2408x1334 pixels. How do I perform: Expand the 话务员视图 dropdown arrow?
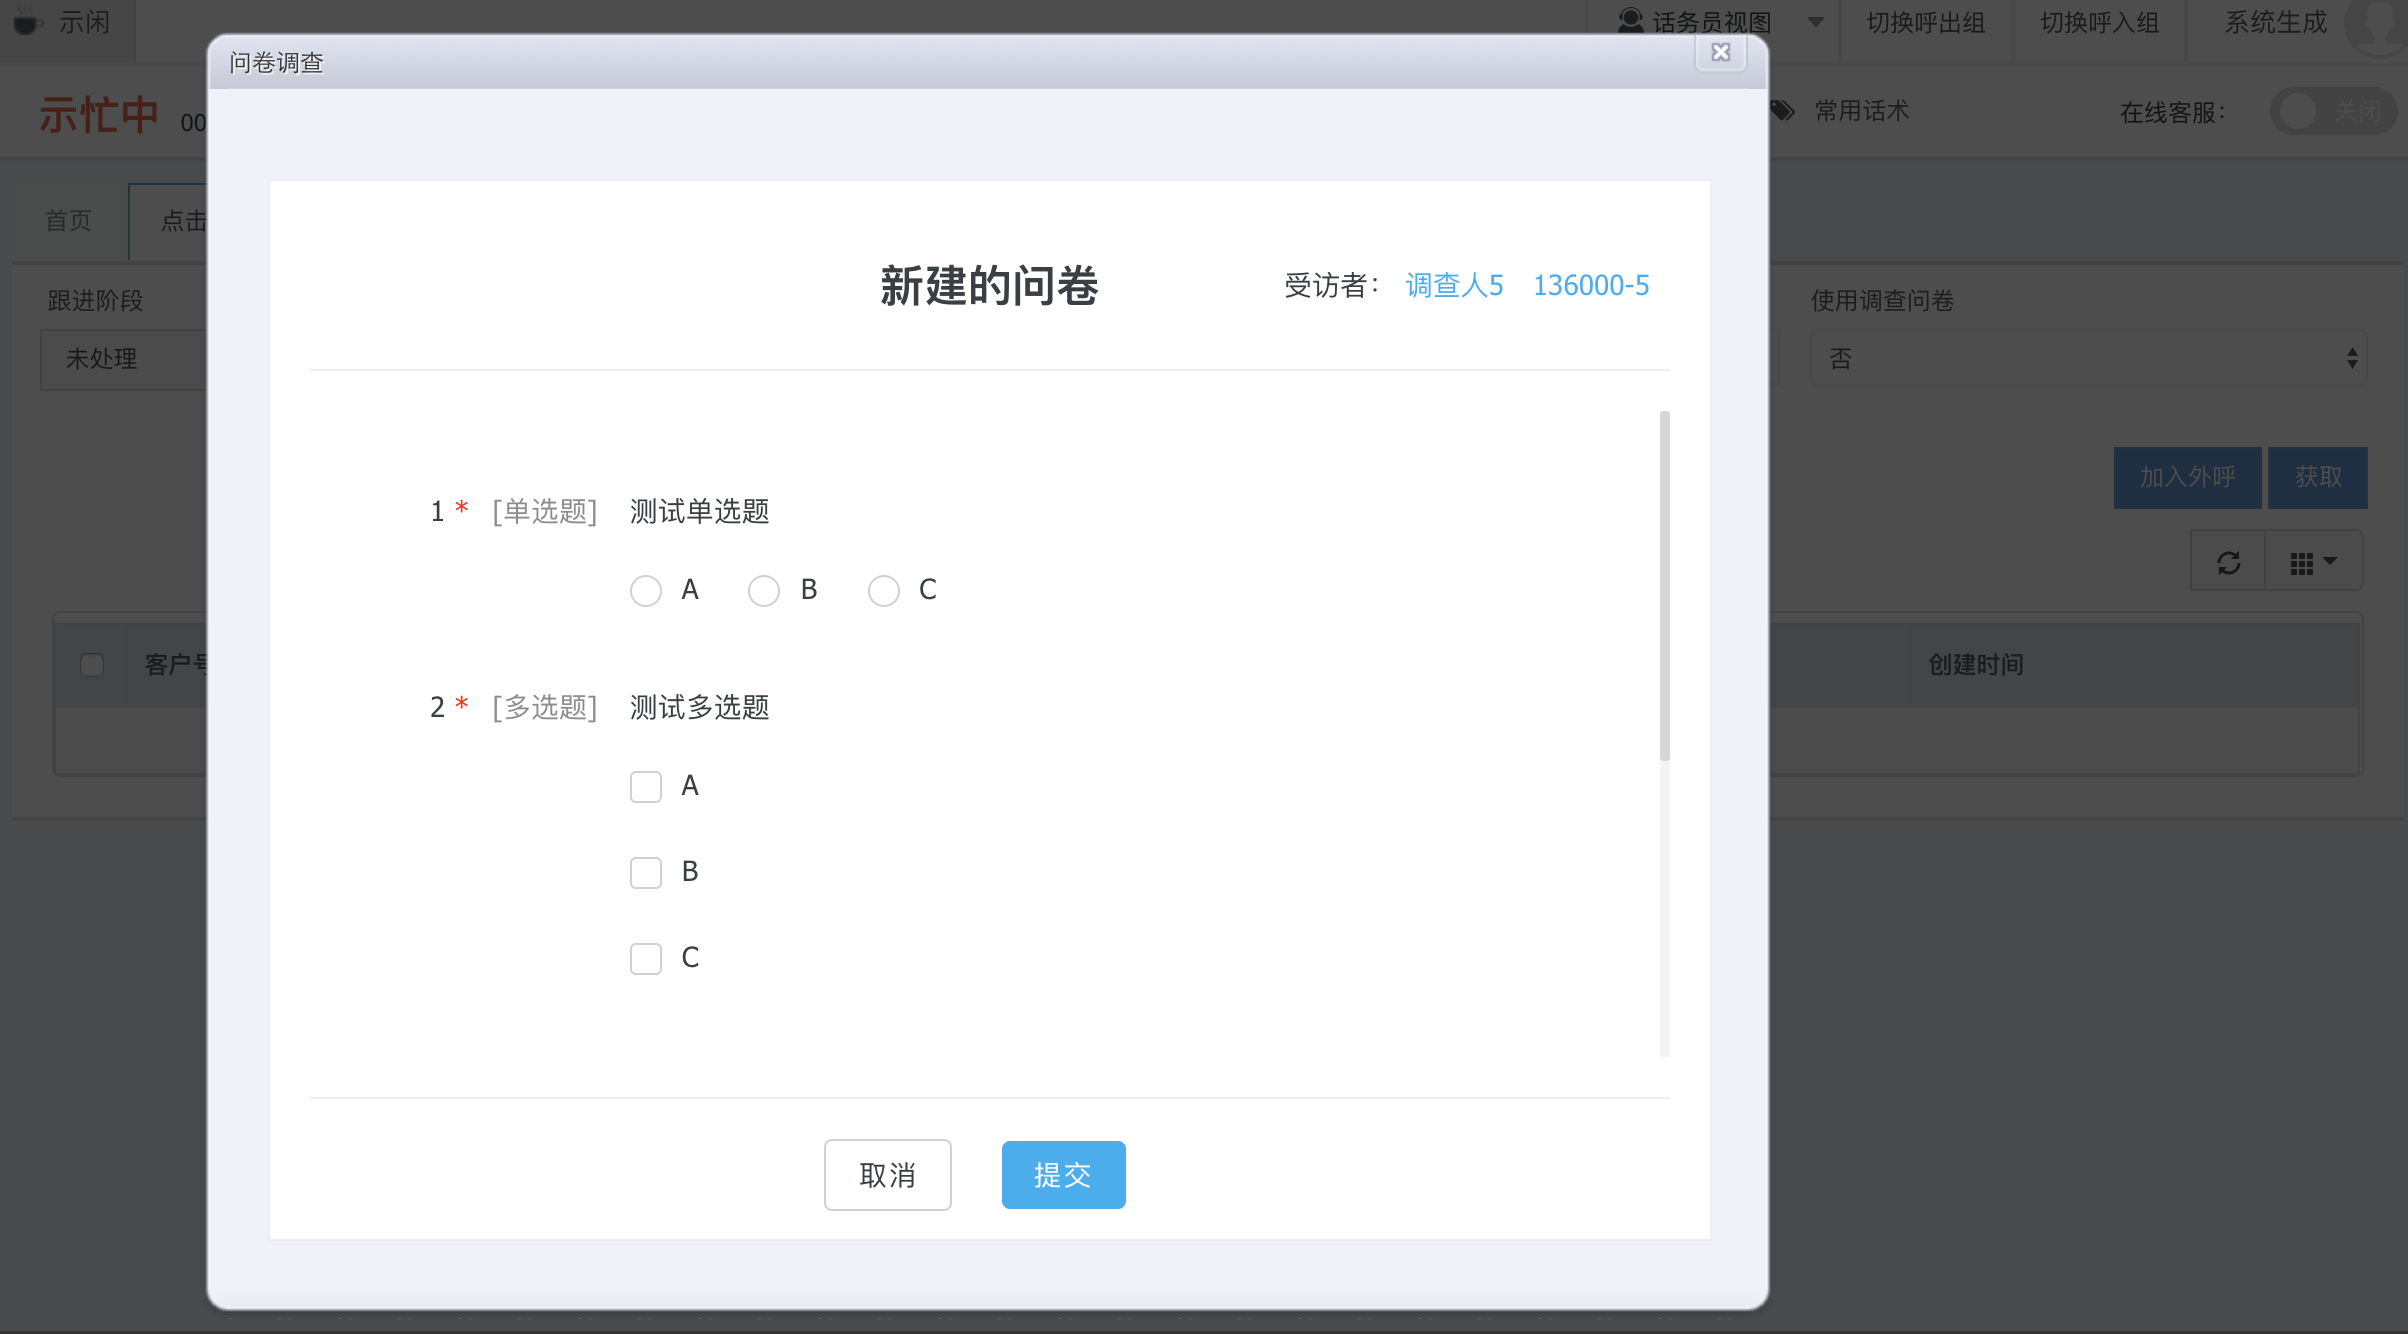1816,22
